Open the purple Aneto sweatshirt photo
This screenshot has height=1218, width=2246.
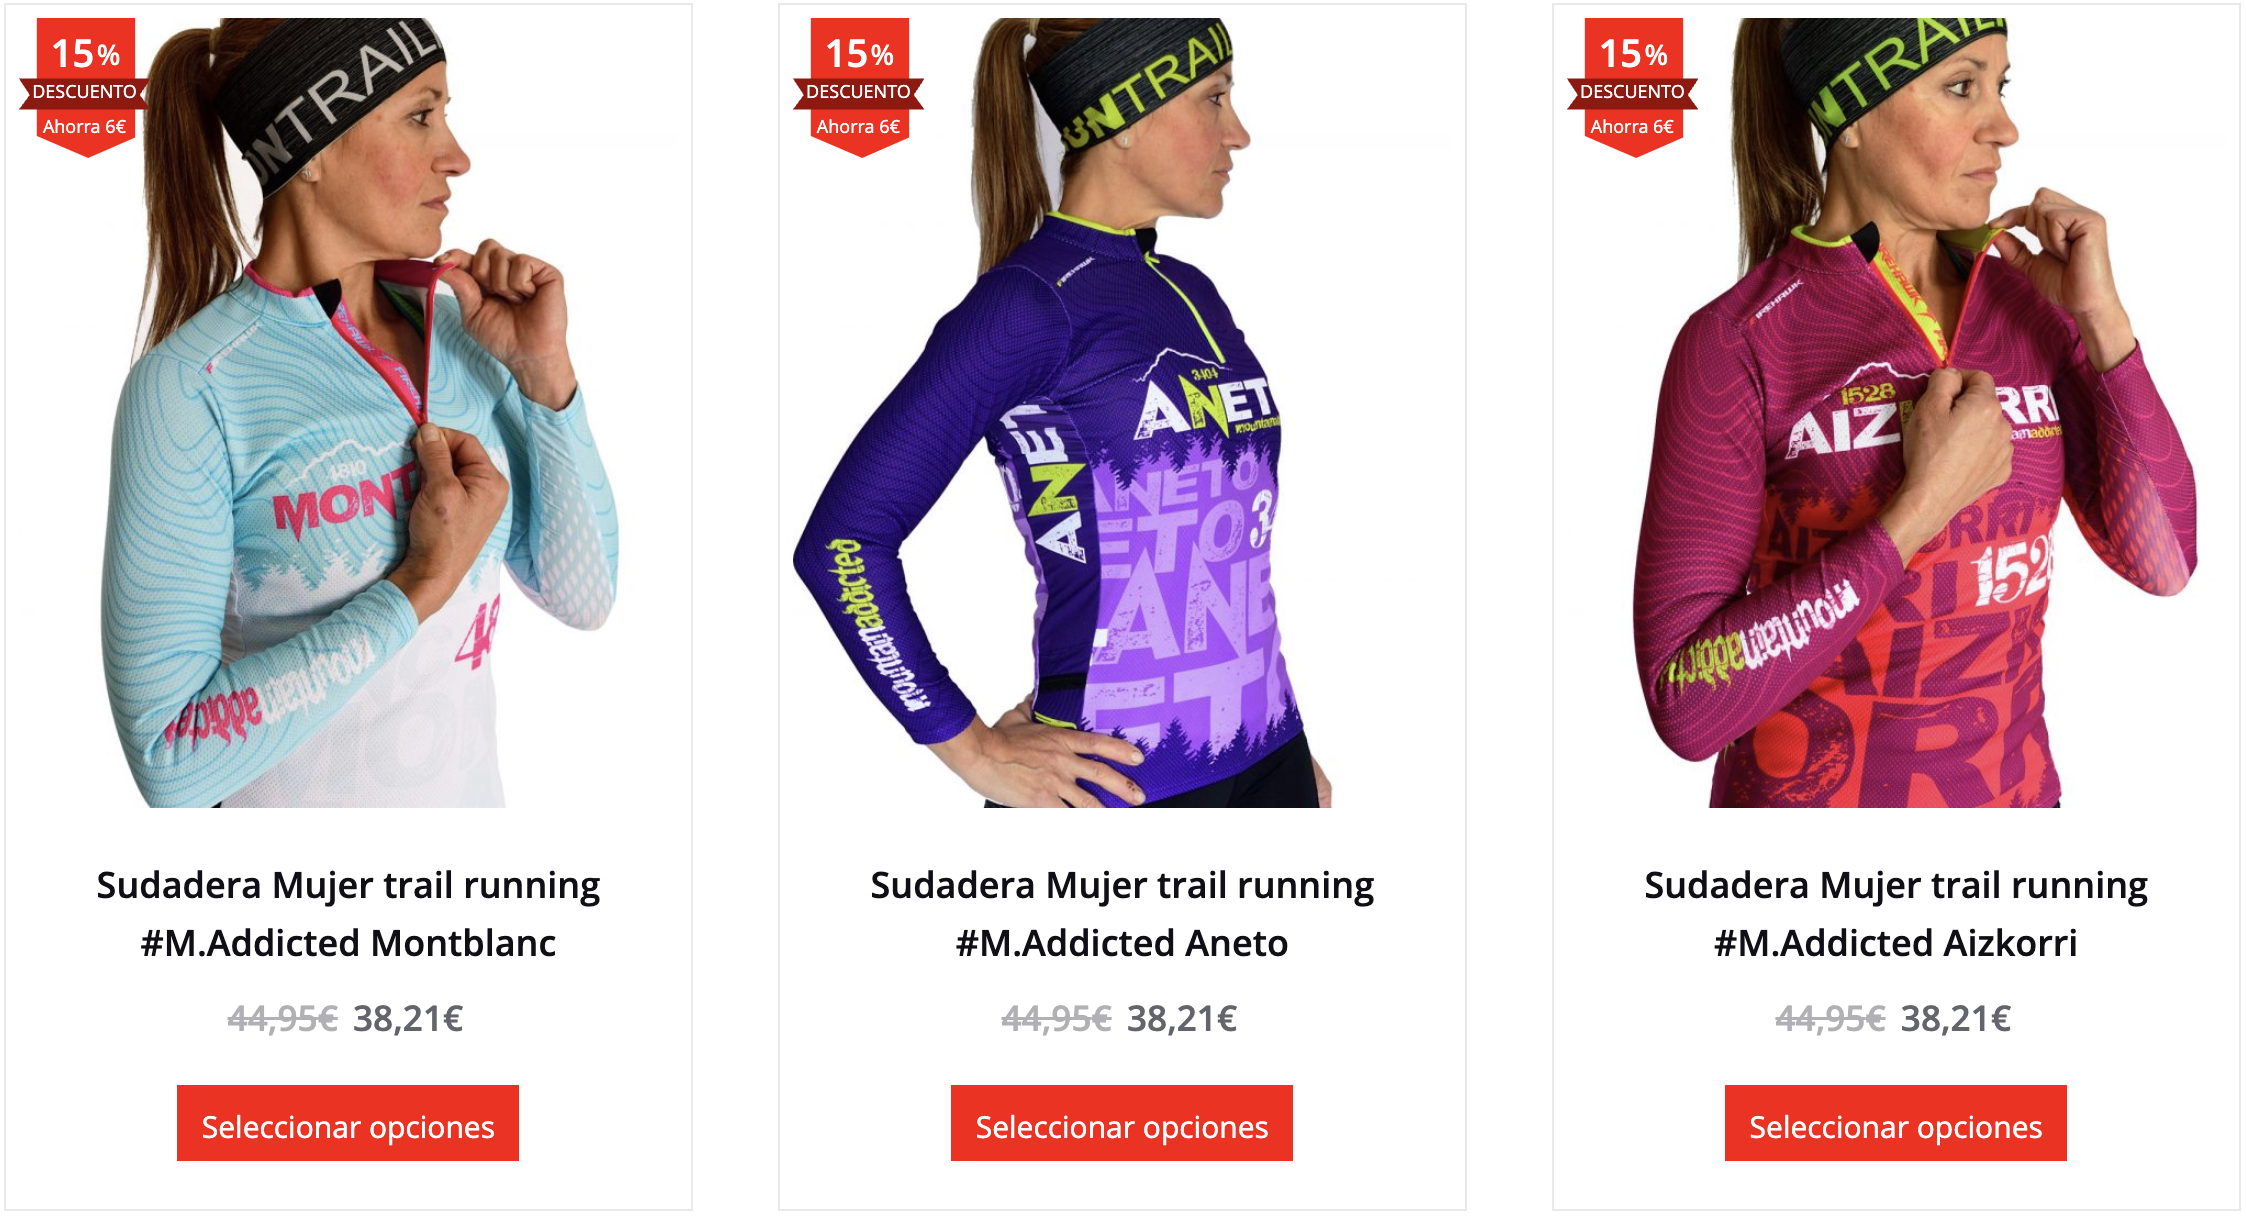1122,412
